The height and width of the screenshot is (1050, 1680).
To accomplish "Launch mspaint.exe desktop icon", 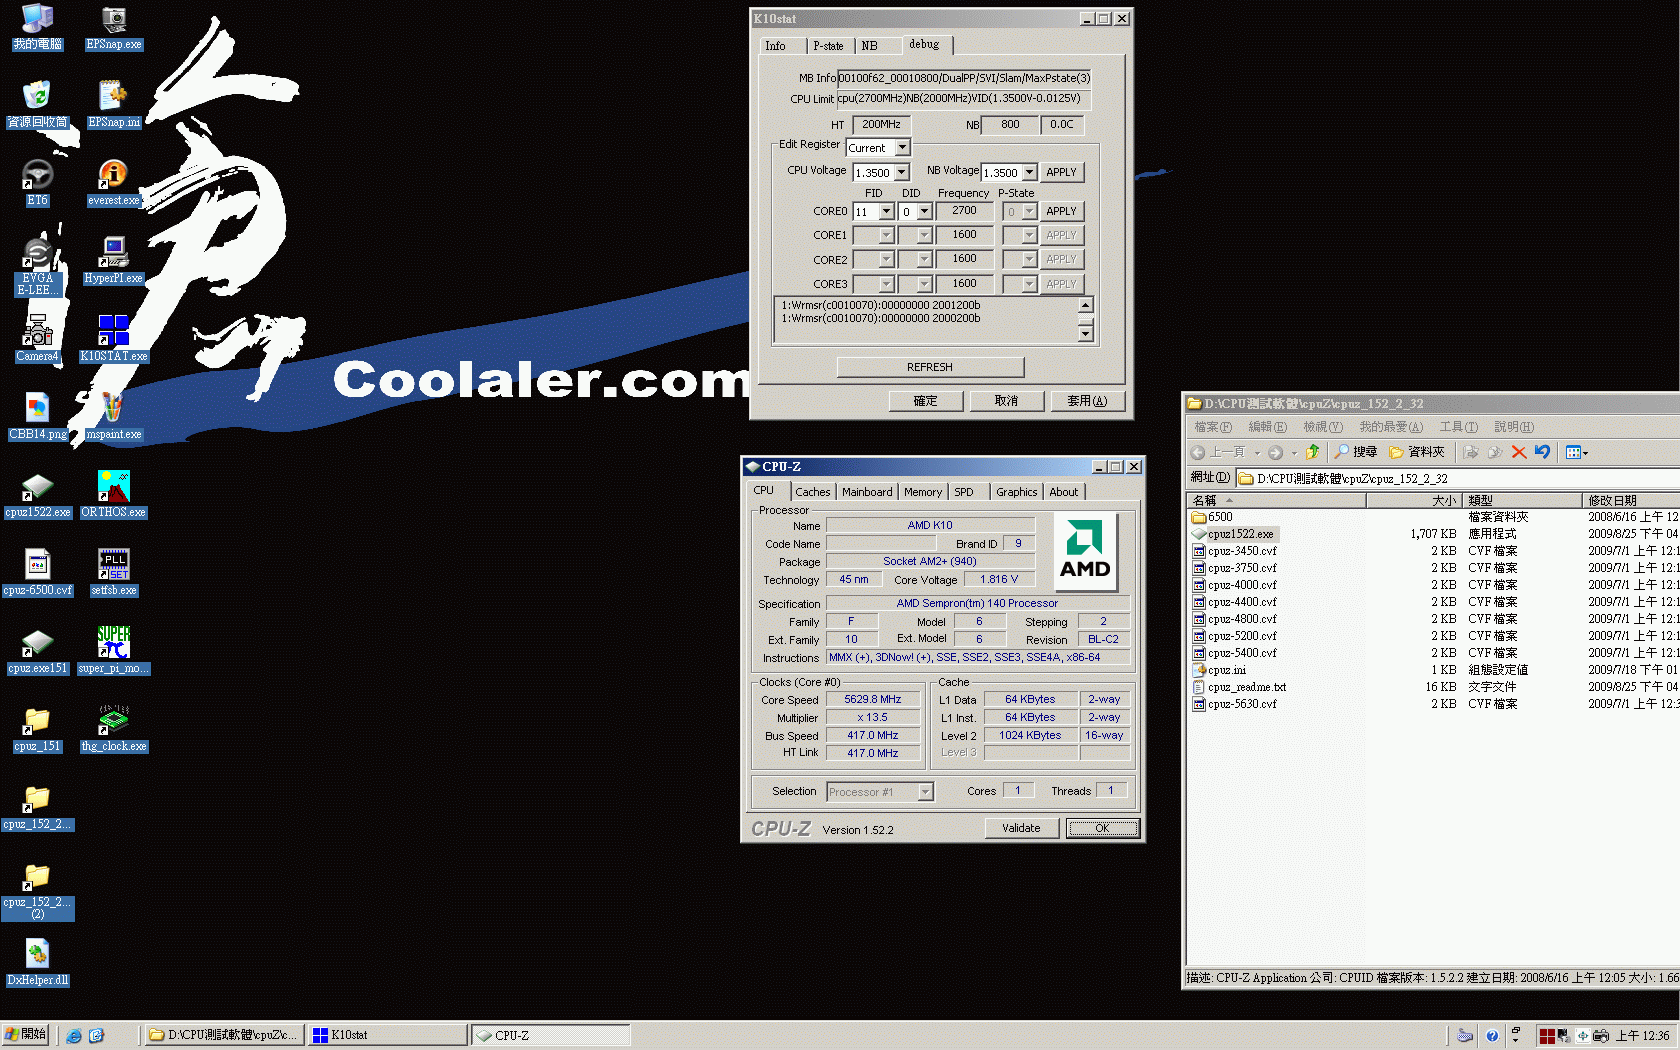I will pos(114,417).
